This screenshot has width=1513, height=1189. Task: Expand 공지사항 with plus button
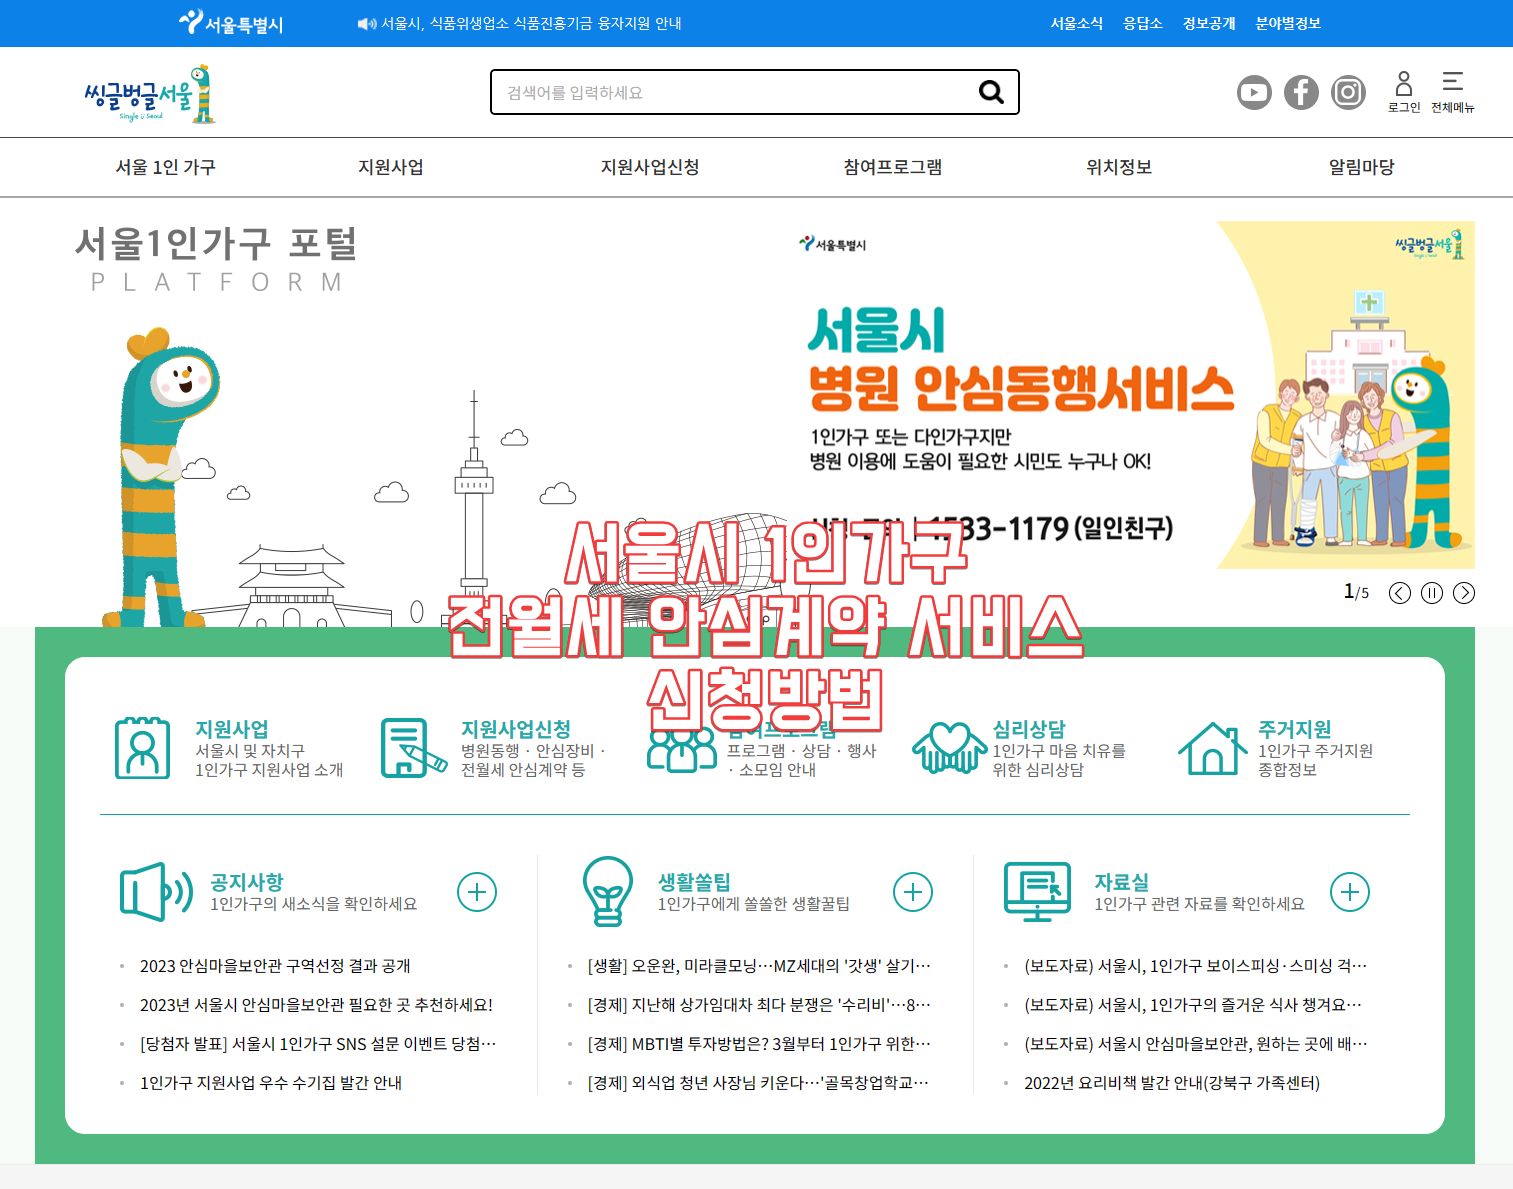(477, 892)
